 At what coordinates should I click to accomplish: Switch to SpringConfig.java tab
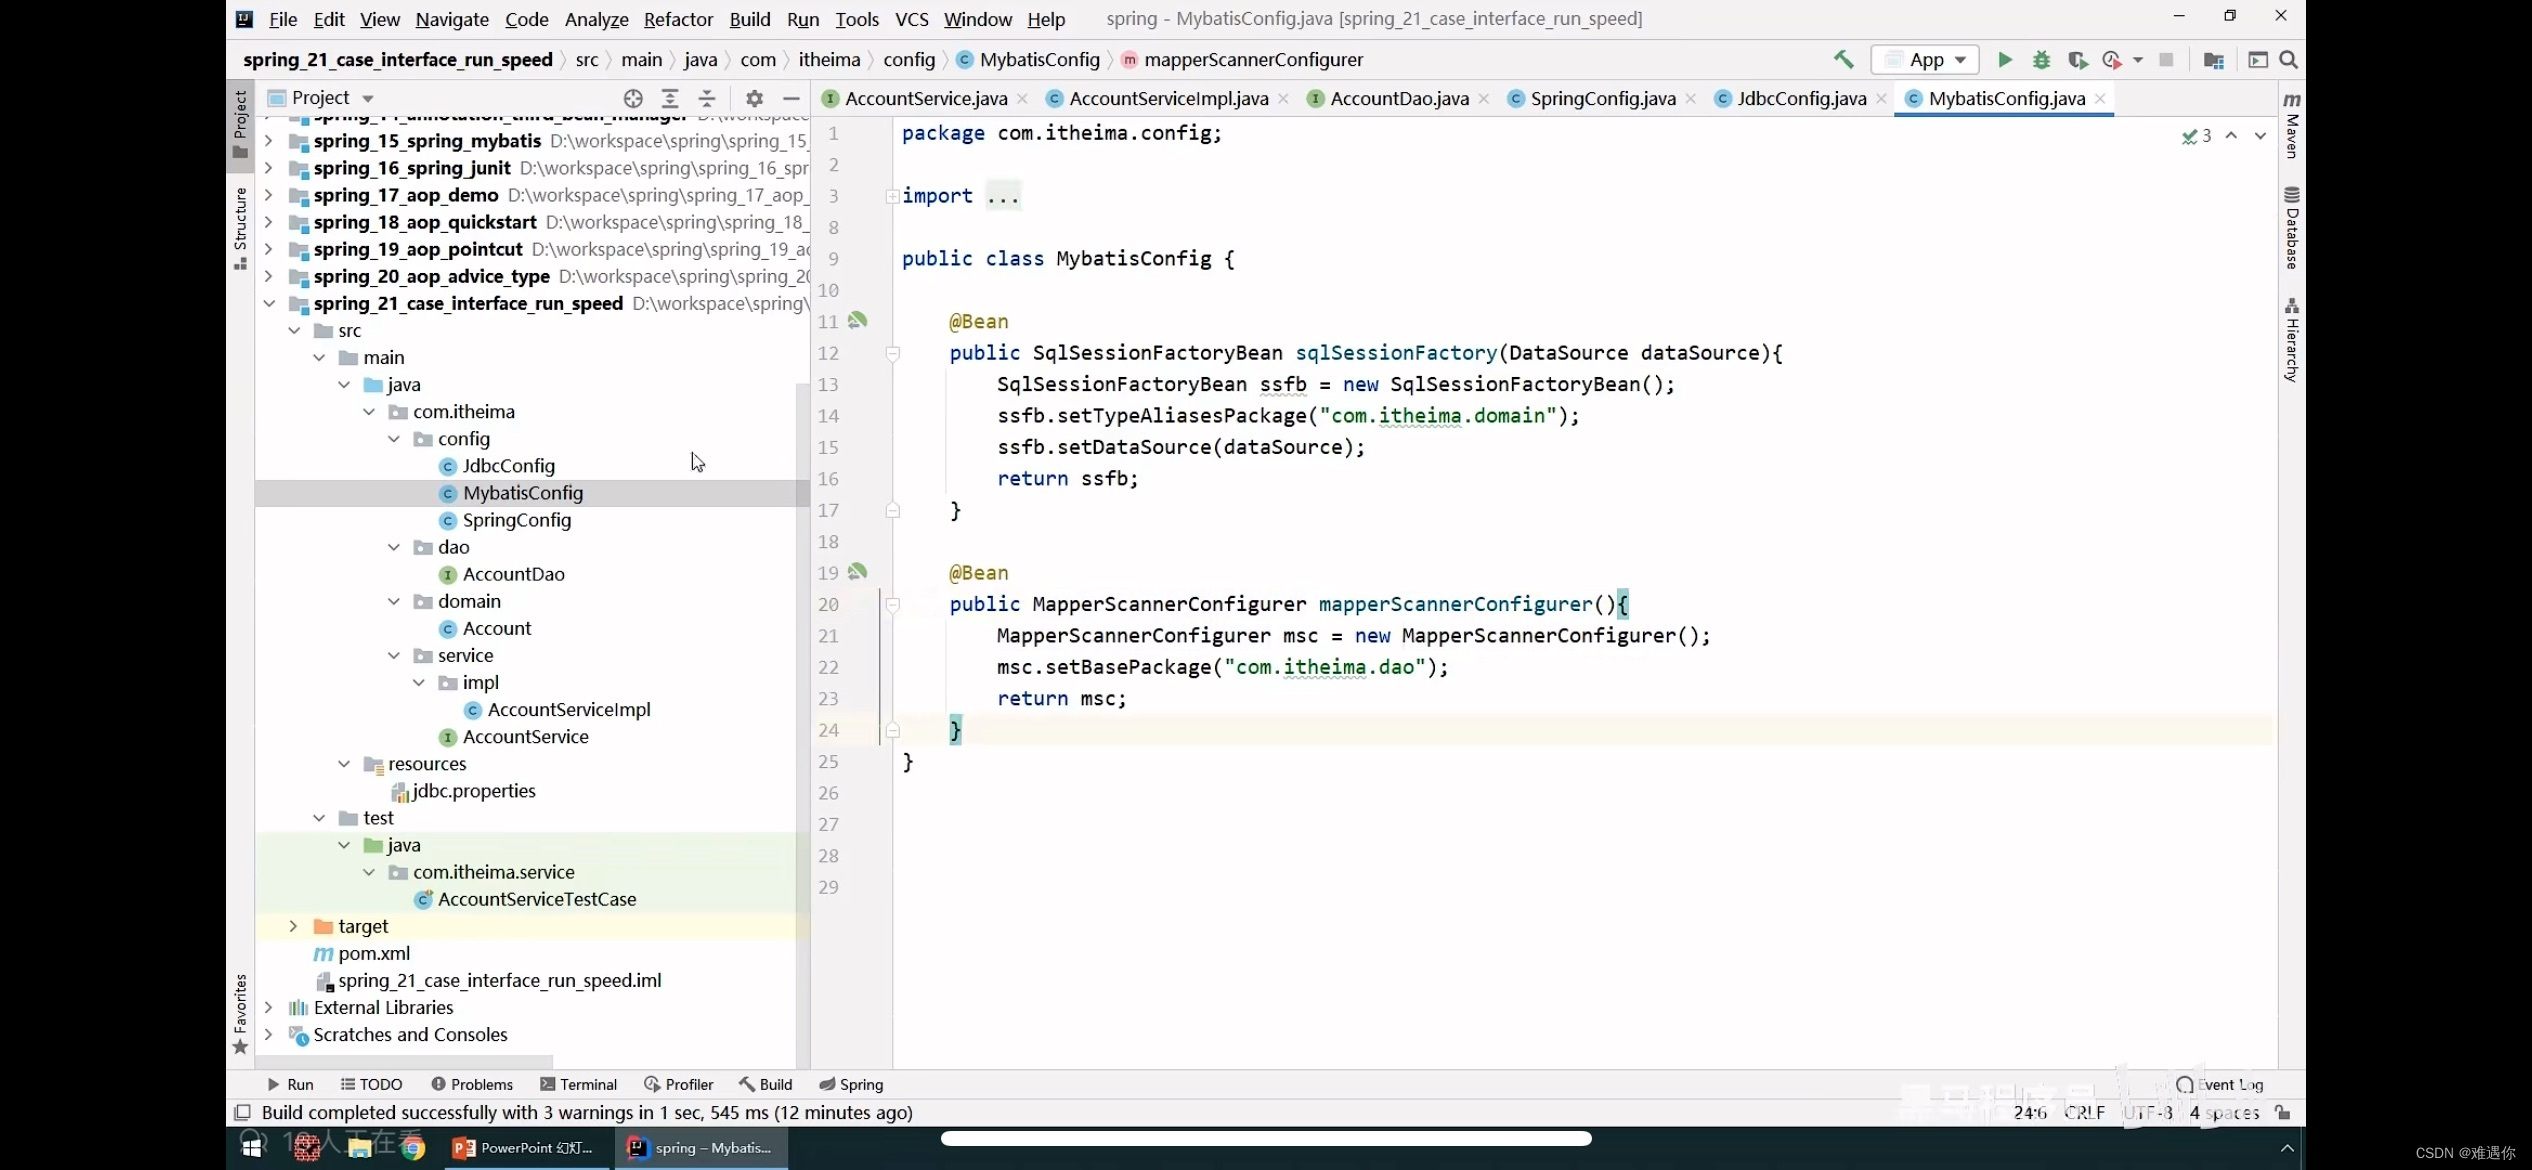(1602, 98)
